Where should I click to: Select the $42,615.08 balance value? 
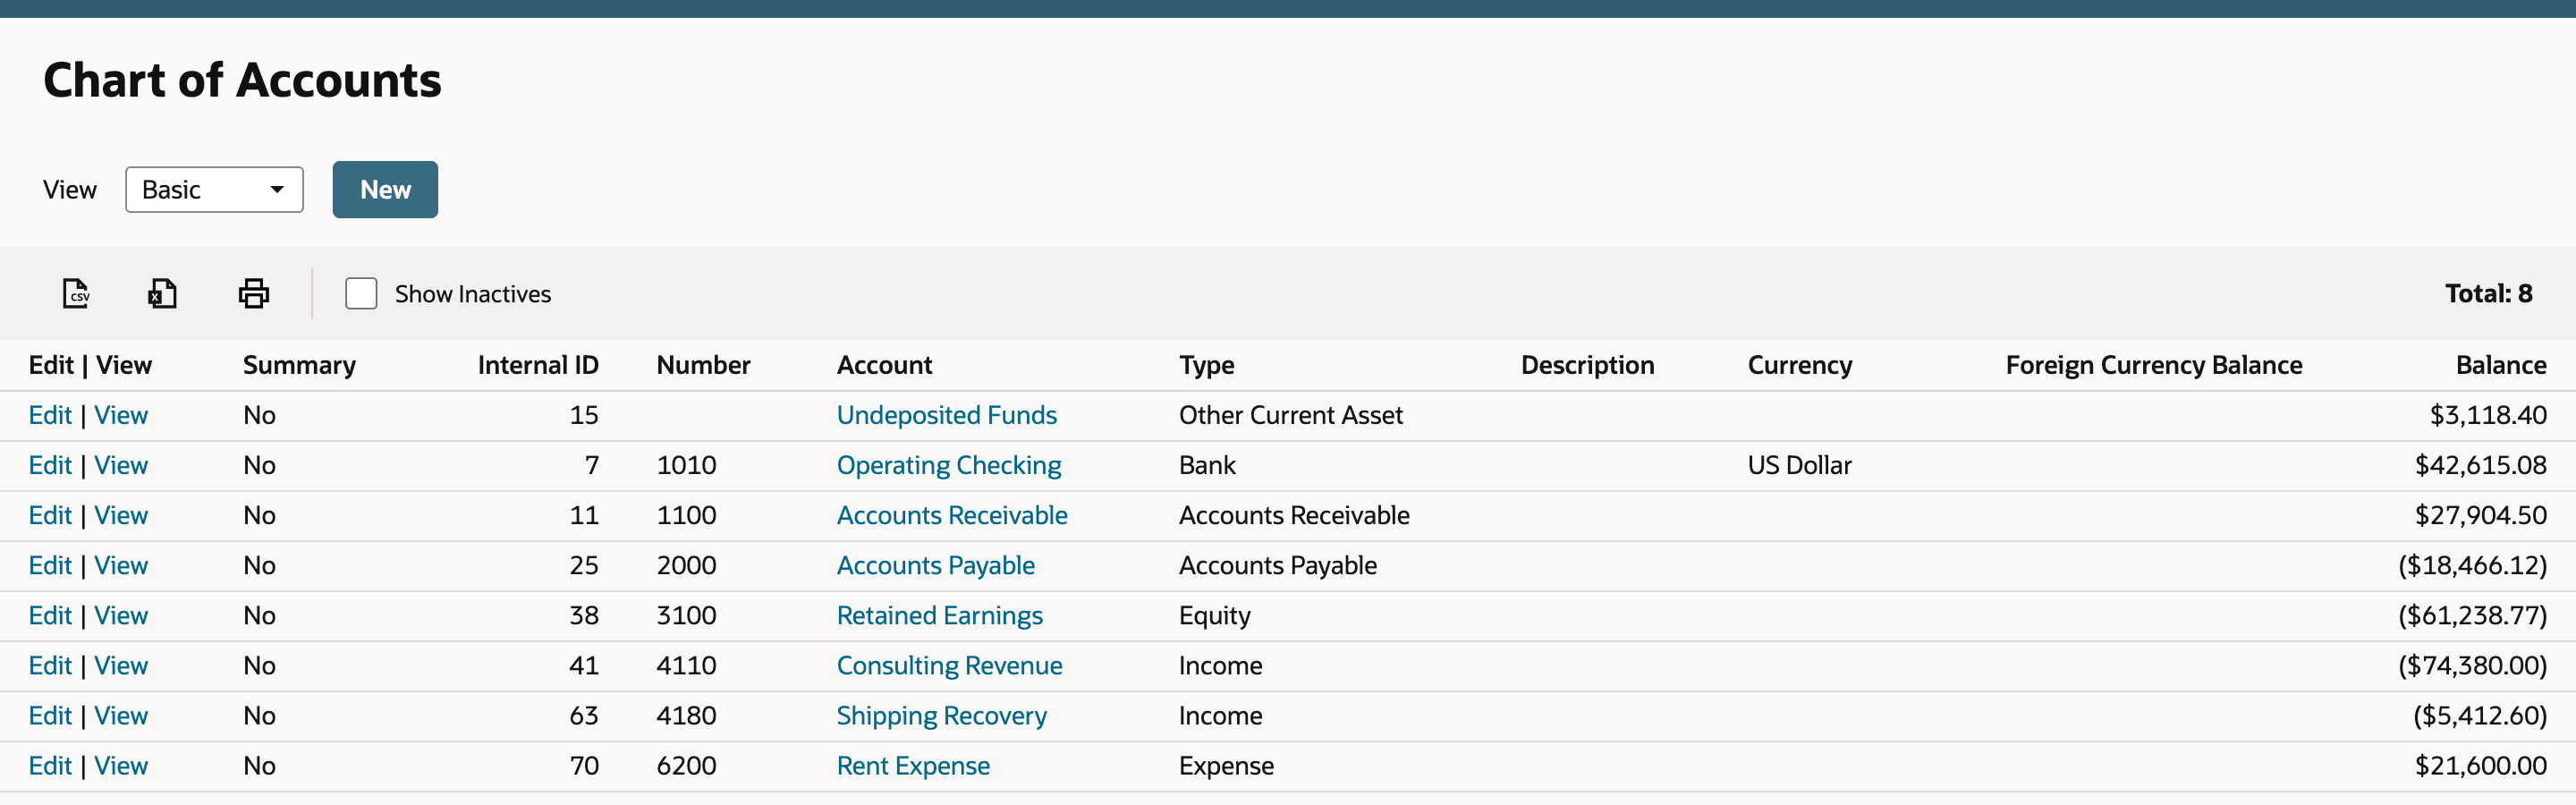2480,465
